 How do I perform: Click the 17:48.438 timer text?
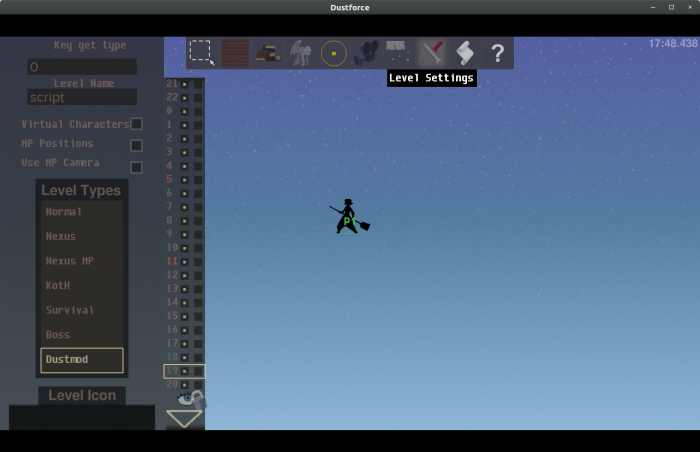click(673, 43)
